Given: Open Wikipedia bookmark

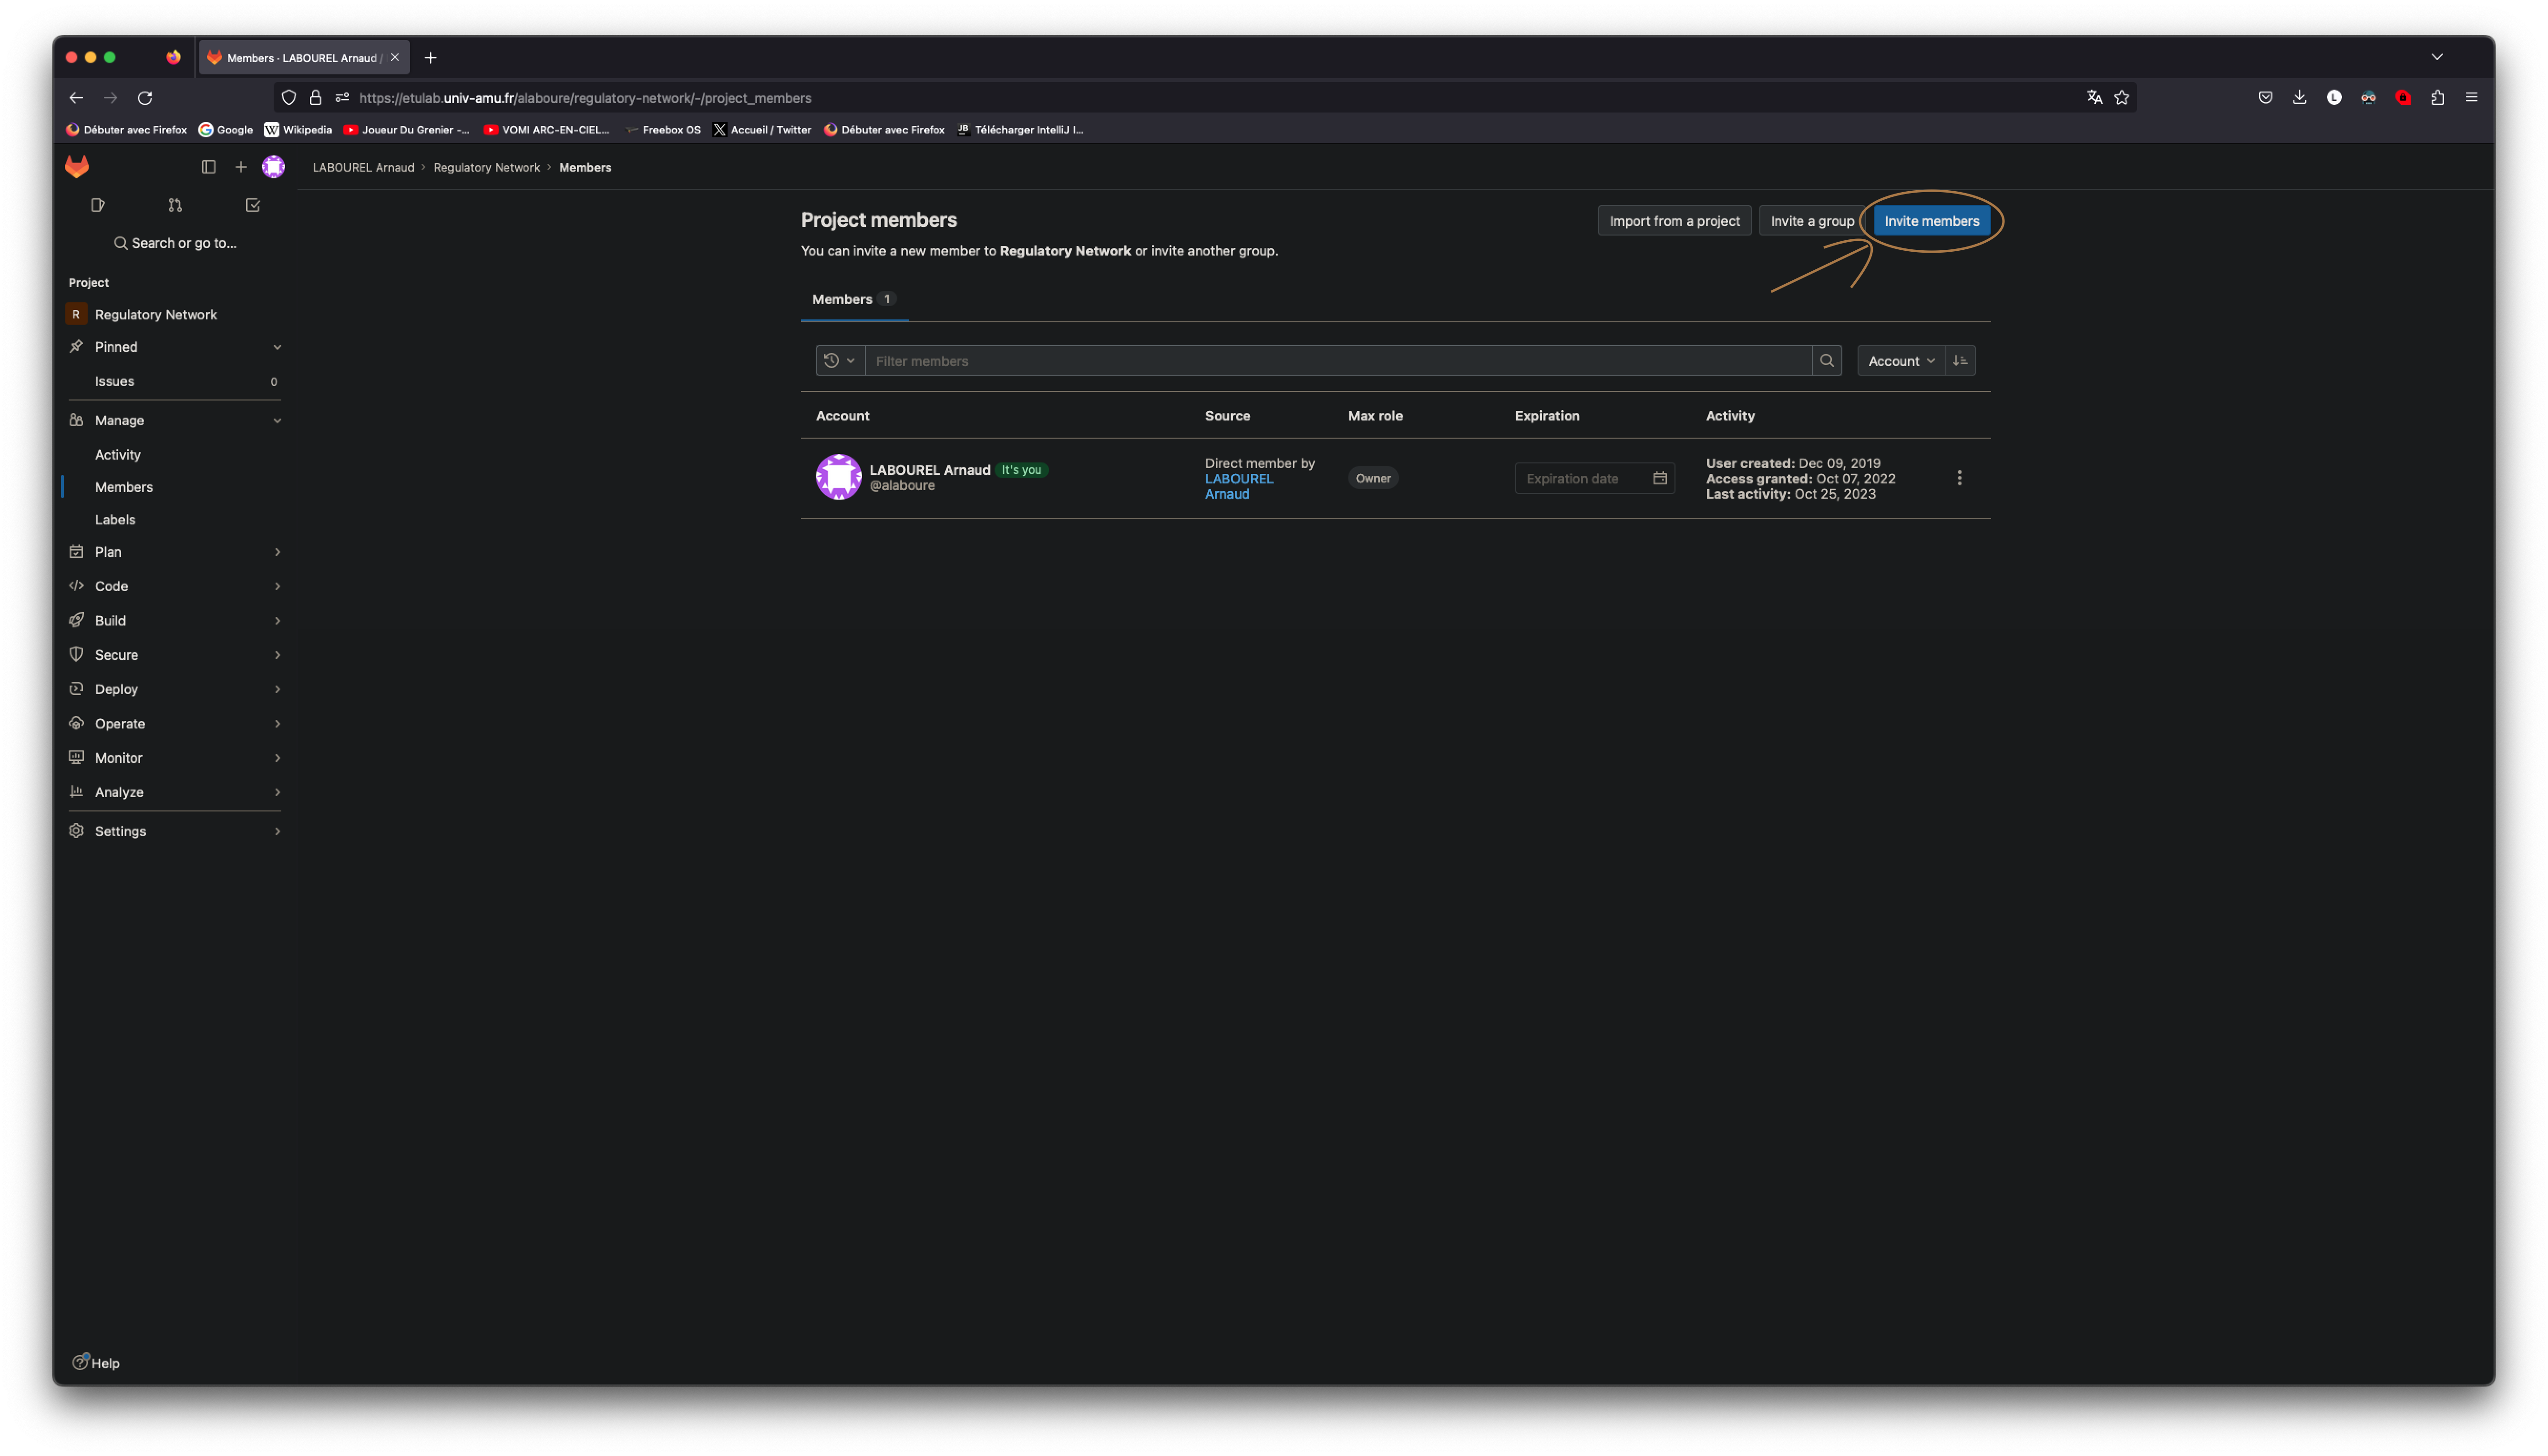Looking at the screenshot, I should tap(298, 129).
